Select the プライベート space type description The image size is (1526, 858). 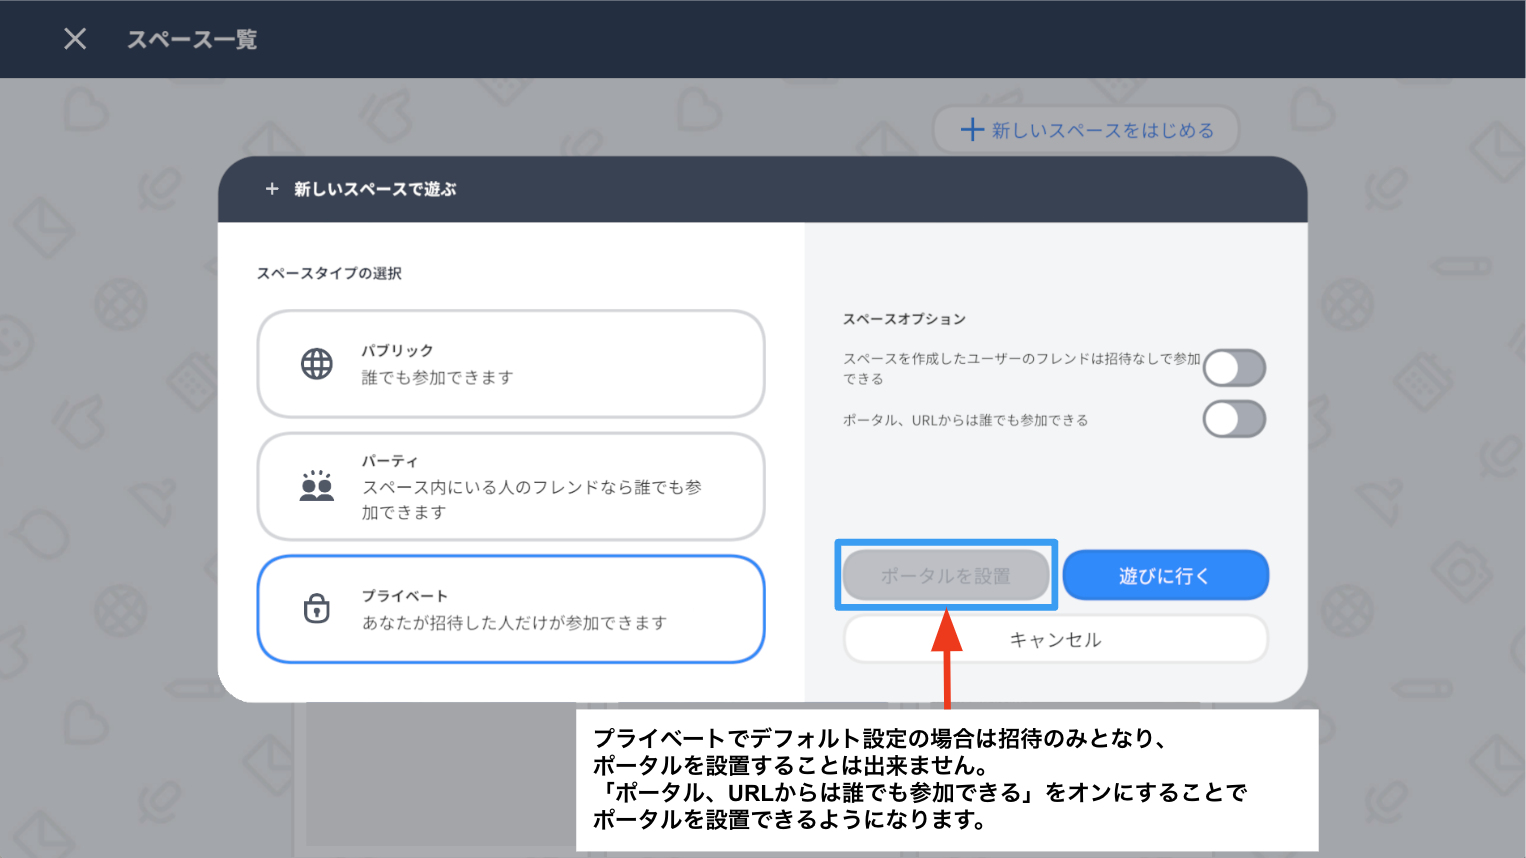(514, 623)
